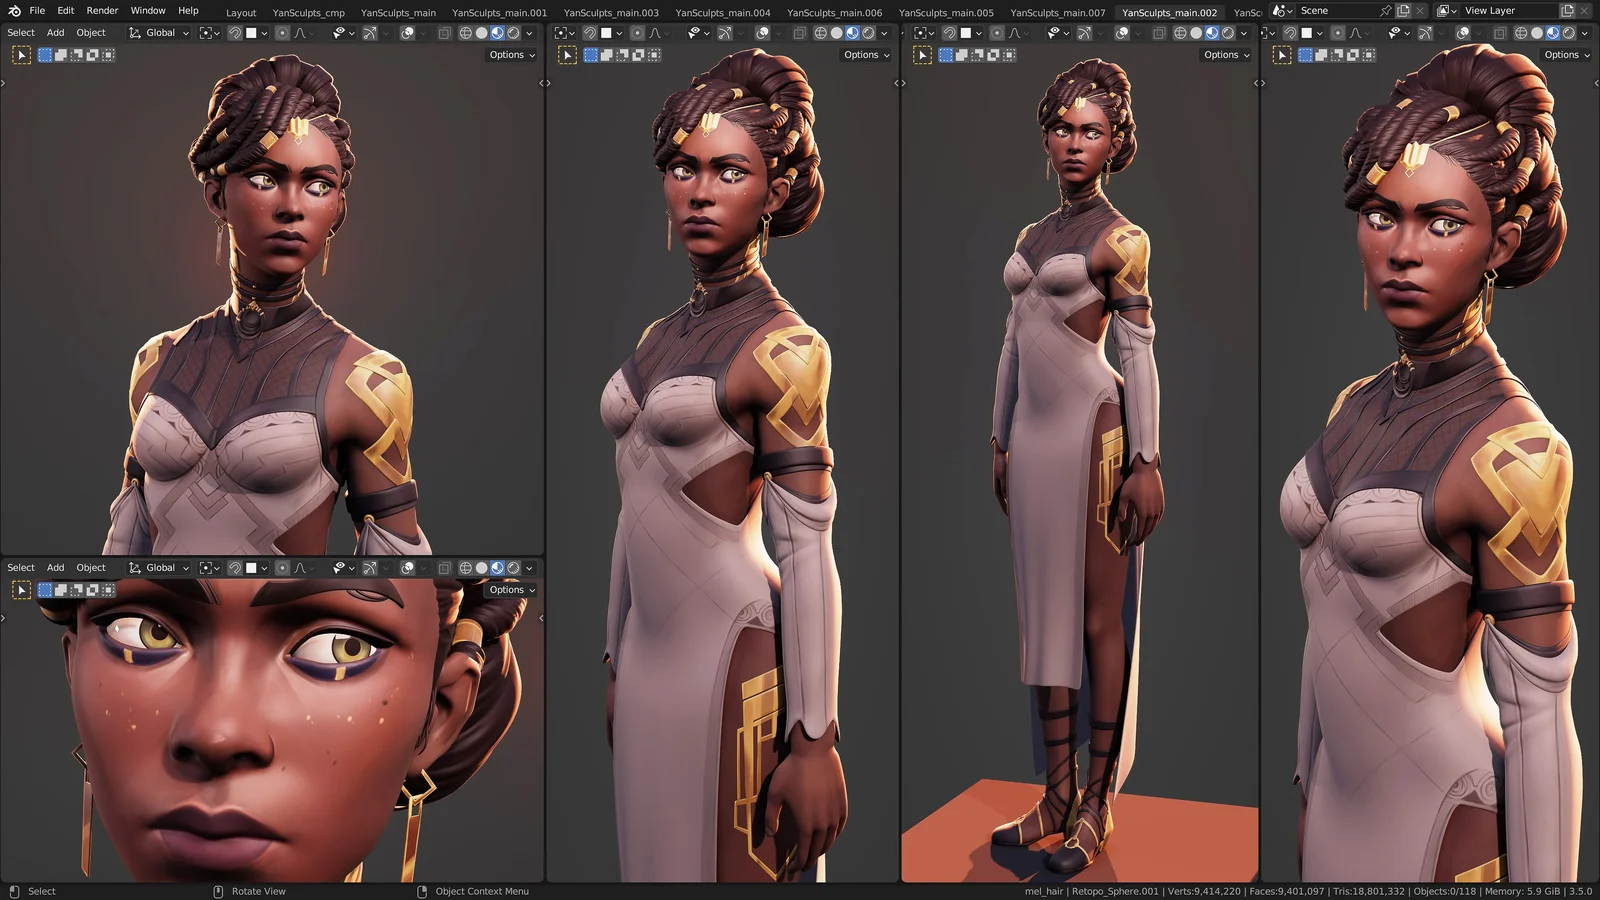Toggle snapping magnet in the face close-up viewport

[x=234, y=568]
